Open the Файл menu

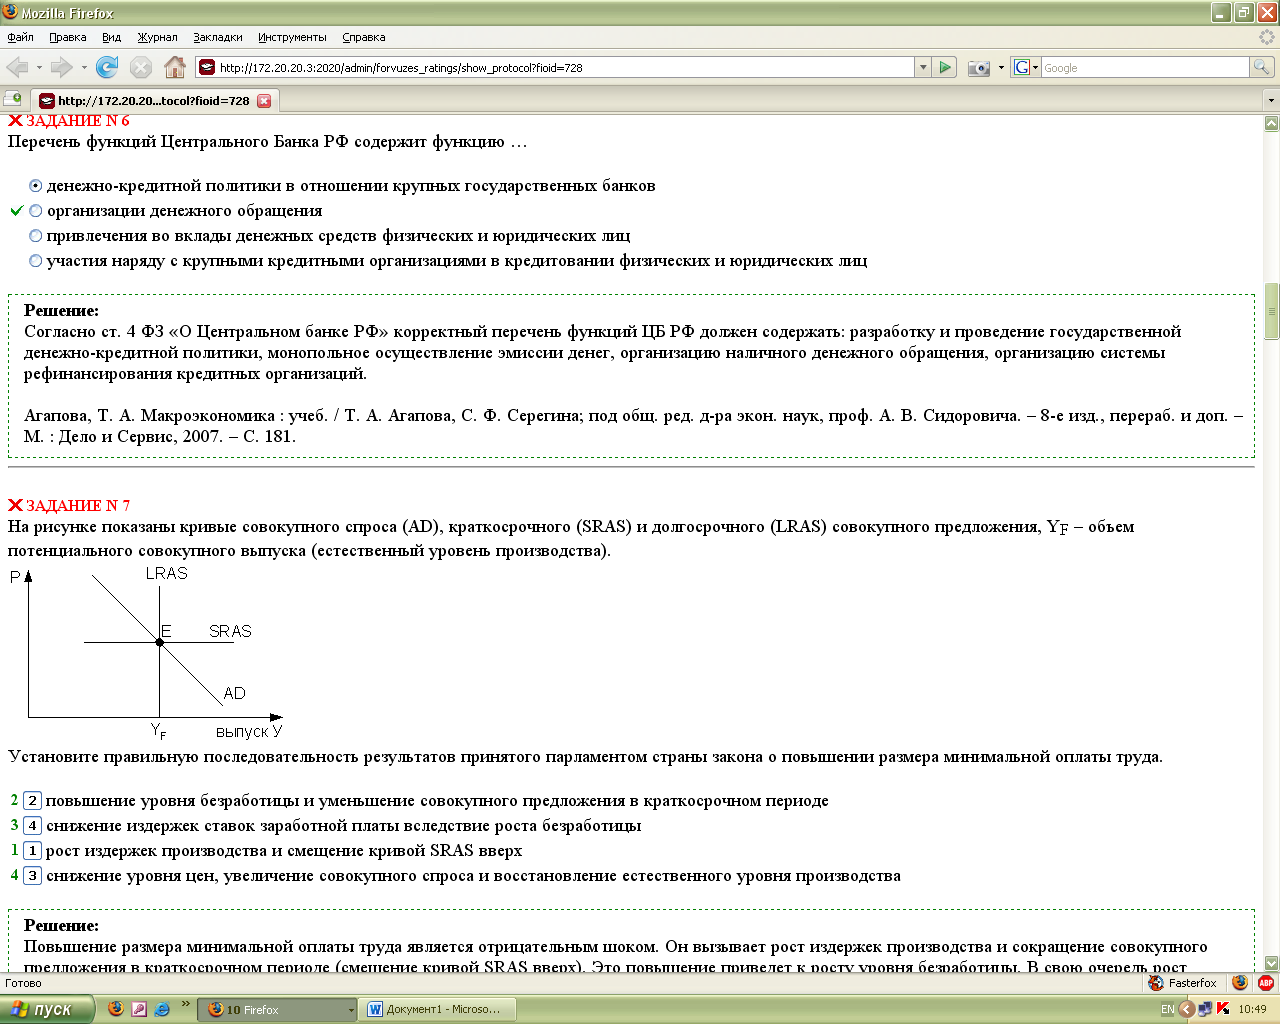point(20,37)
